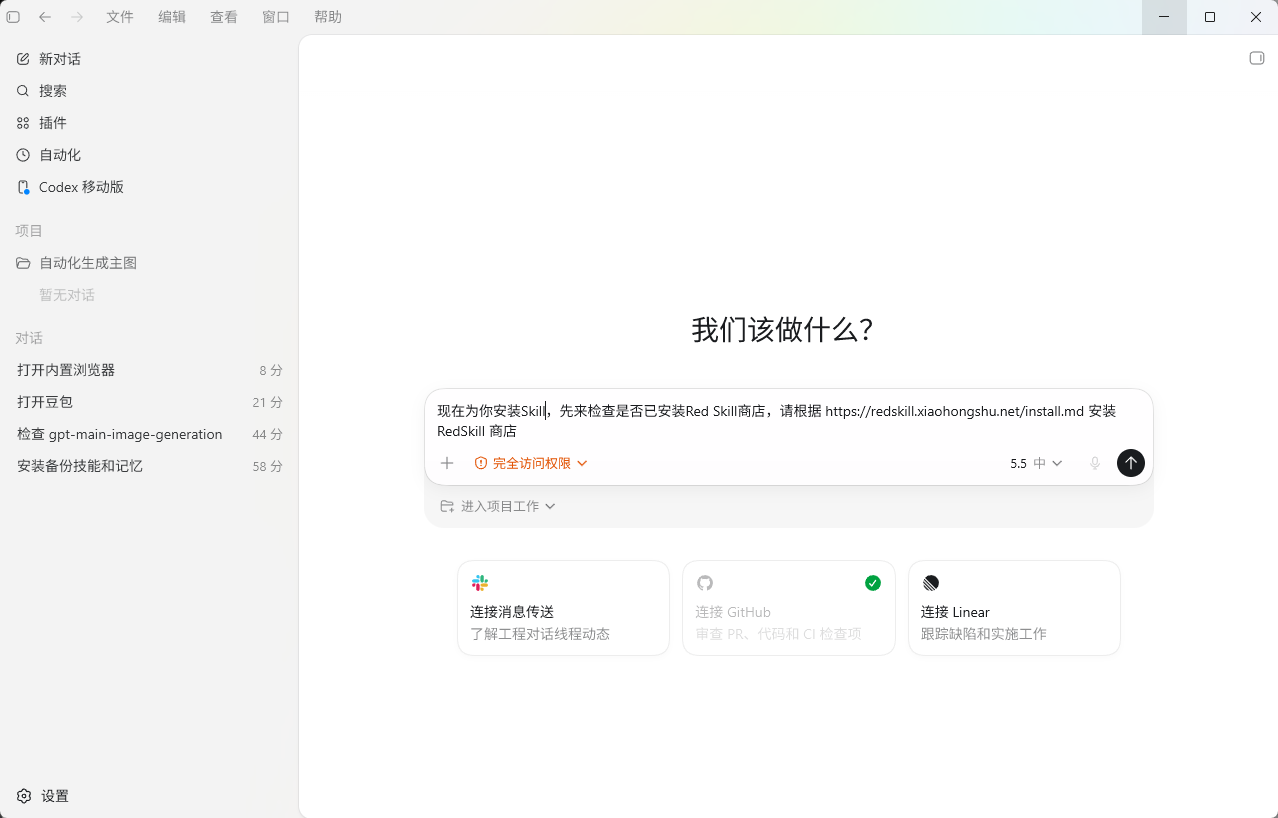Open the 打开内置浏览器 conversation
The height and width of the screenshot is (818, 1278).
click(x=149, y=370)
